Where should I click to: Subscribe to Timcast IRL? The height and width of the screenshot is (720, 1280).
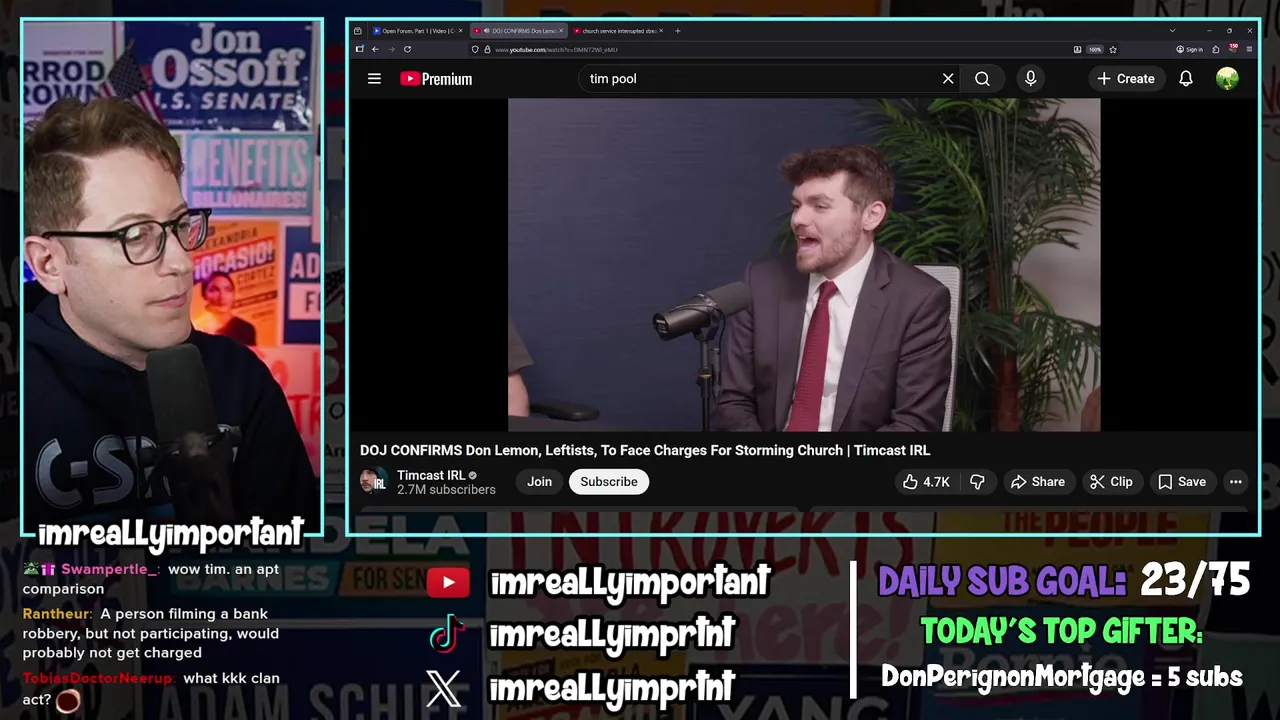[x=609, y=482]
